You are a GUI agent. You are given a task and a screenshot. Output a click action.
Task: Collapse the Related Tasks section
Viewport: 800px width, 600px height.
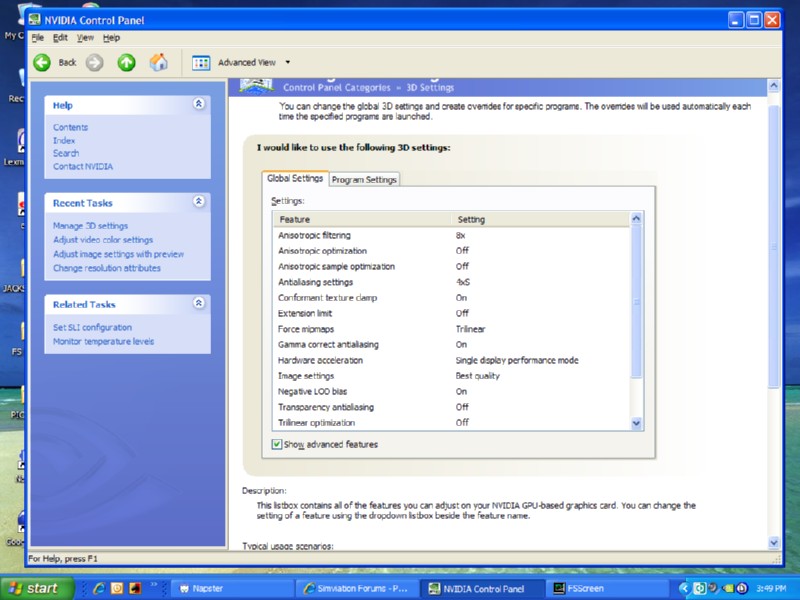[x=198, y=303]
